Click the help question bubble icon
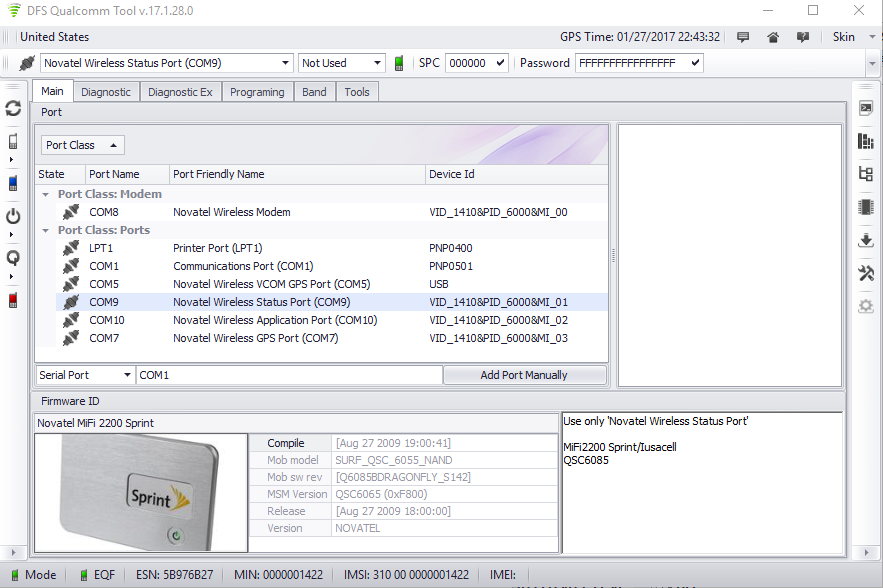The width and height of the screenshot is (883, 588). (802, 37)
